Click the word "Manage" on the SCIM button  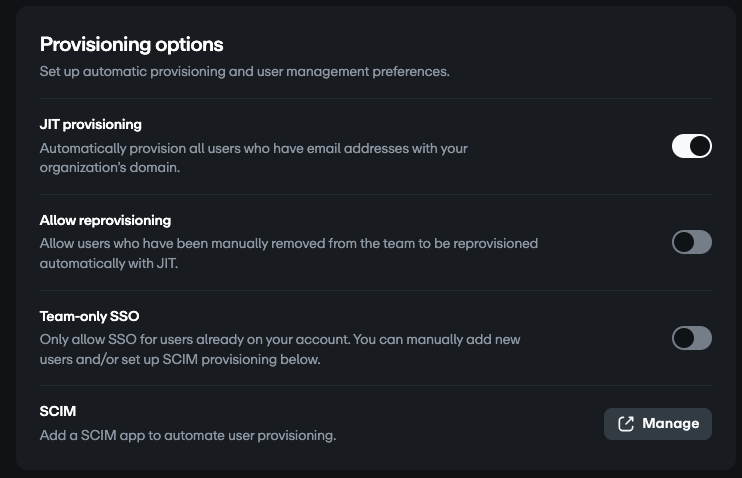(671, 424)
